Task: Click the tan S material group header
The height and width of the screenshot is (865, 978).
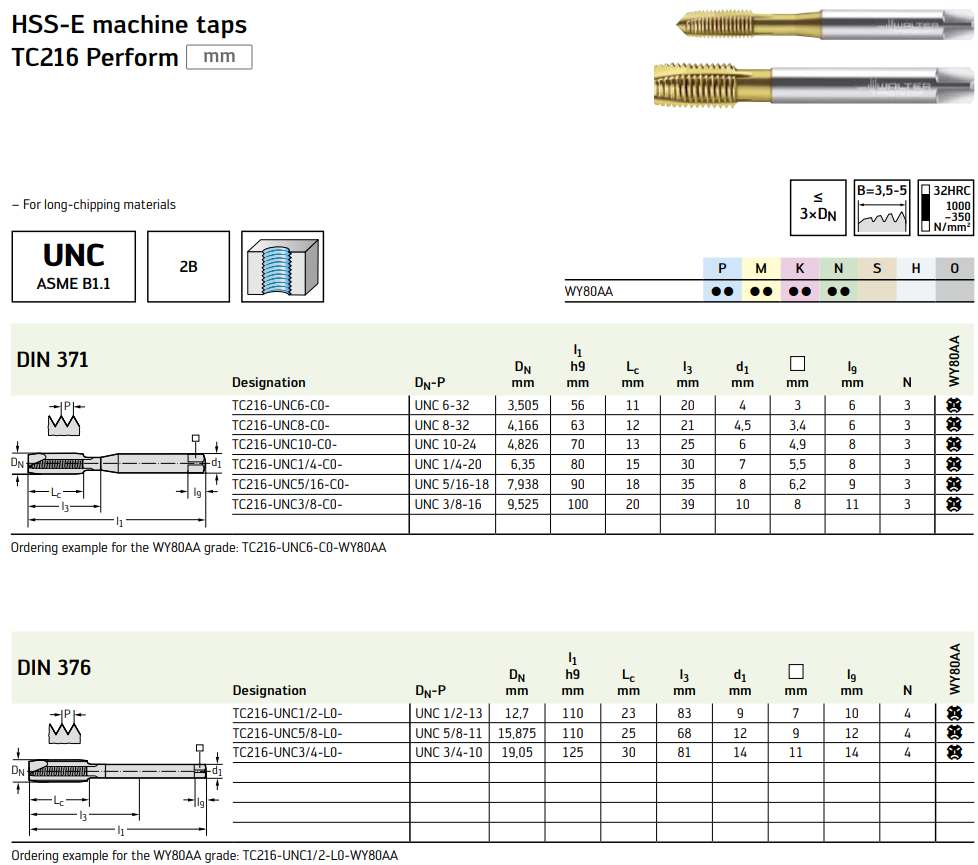Action: 877,268
